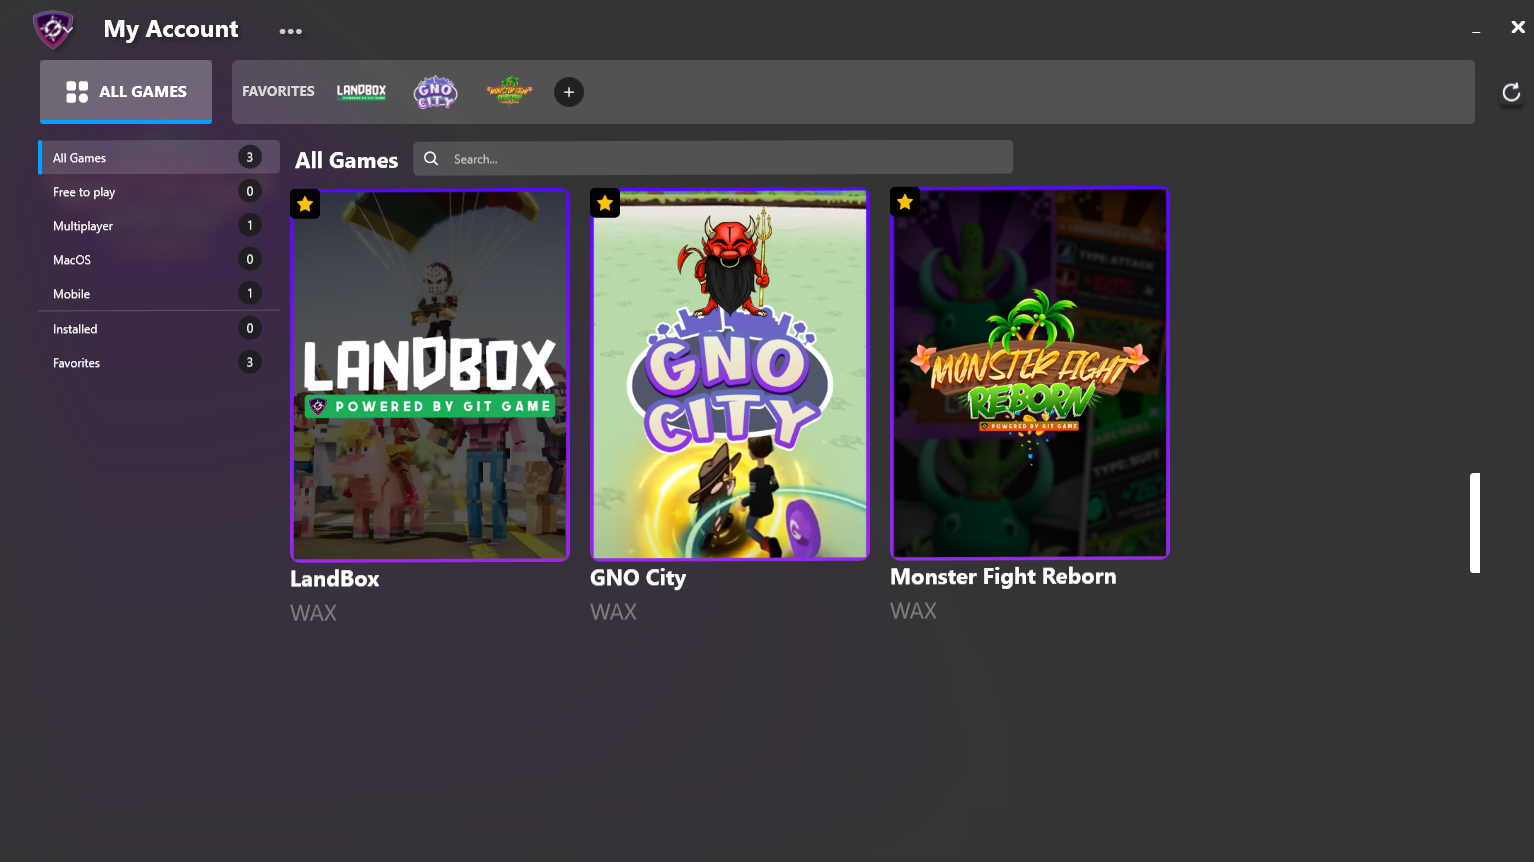Toggle Monster Fight Reborn favorite star

pyautogui.click(x=905, y=202)
